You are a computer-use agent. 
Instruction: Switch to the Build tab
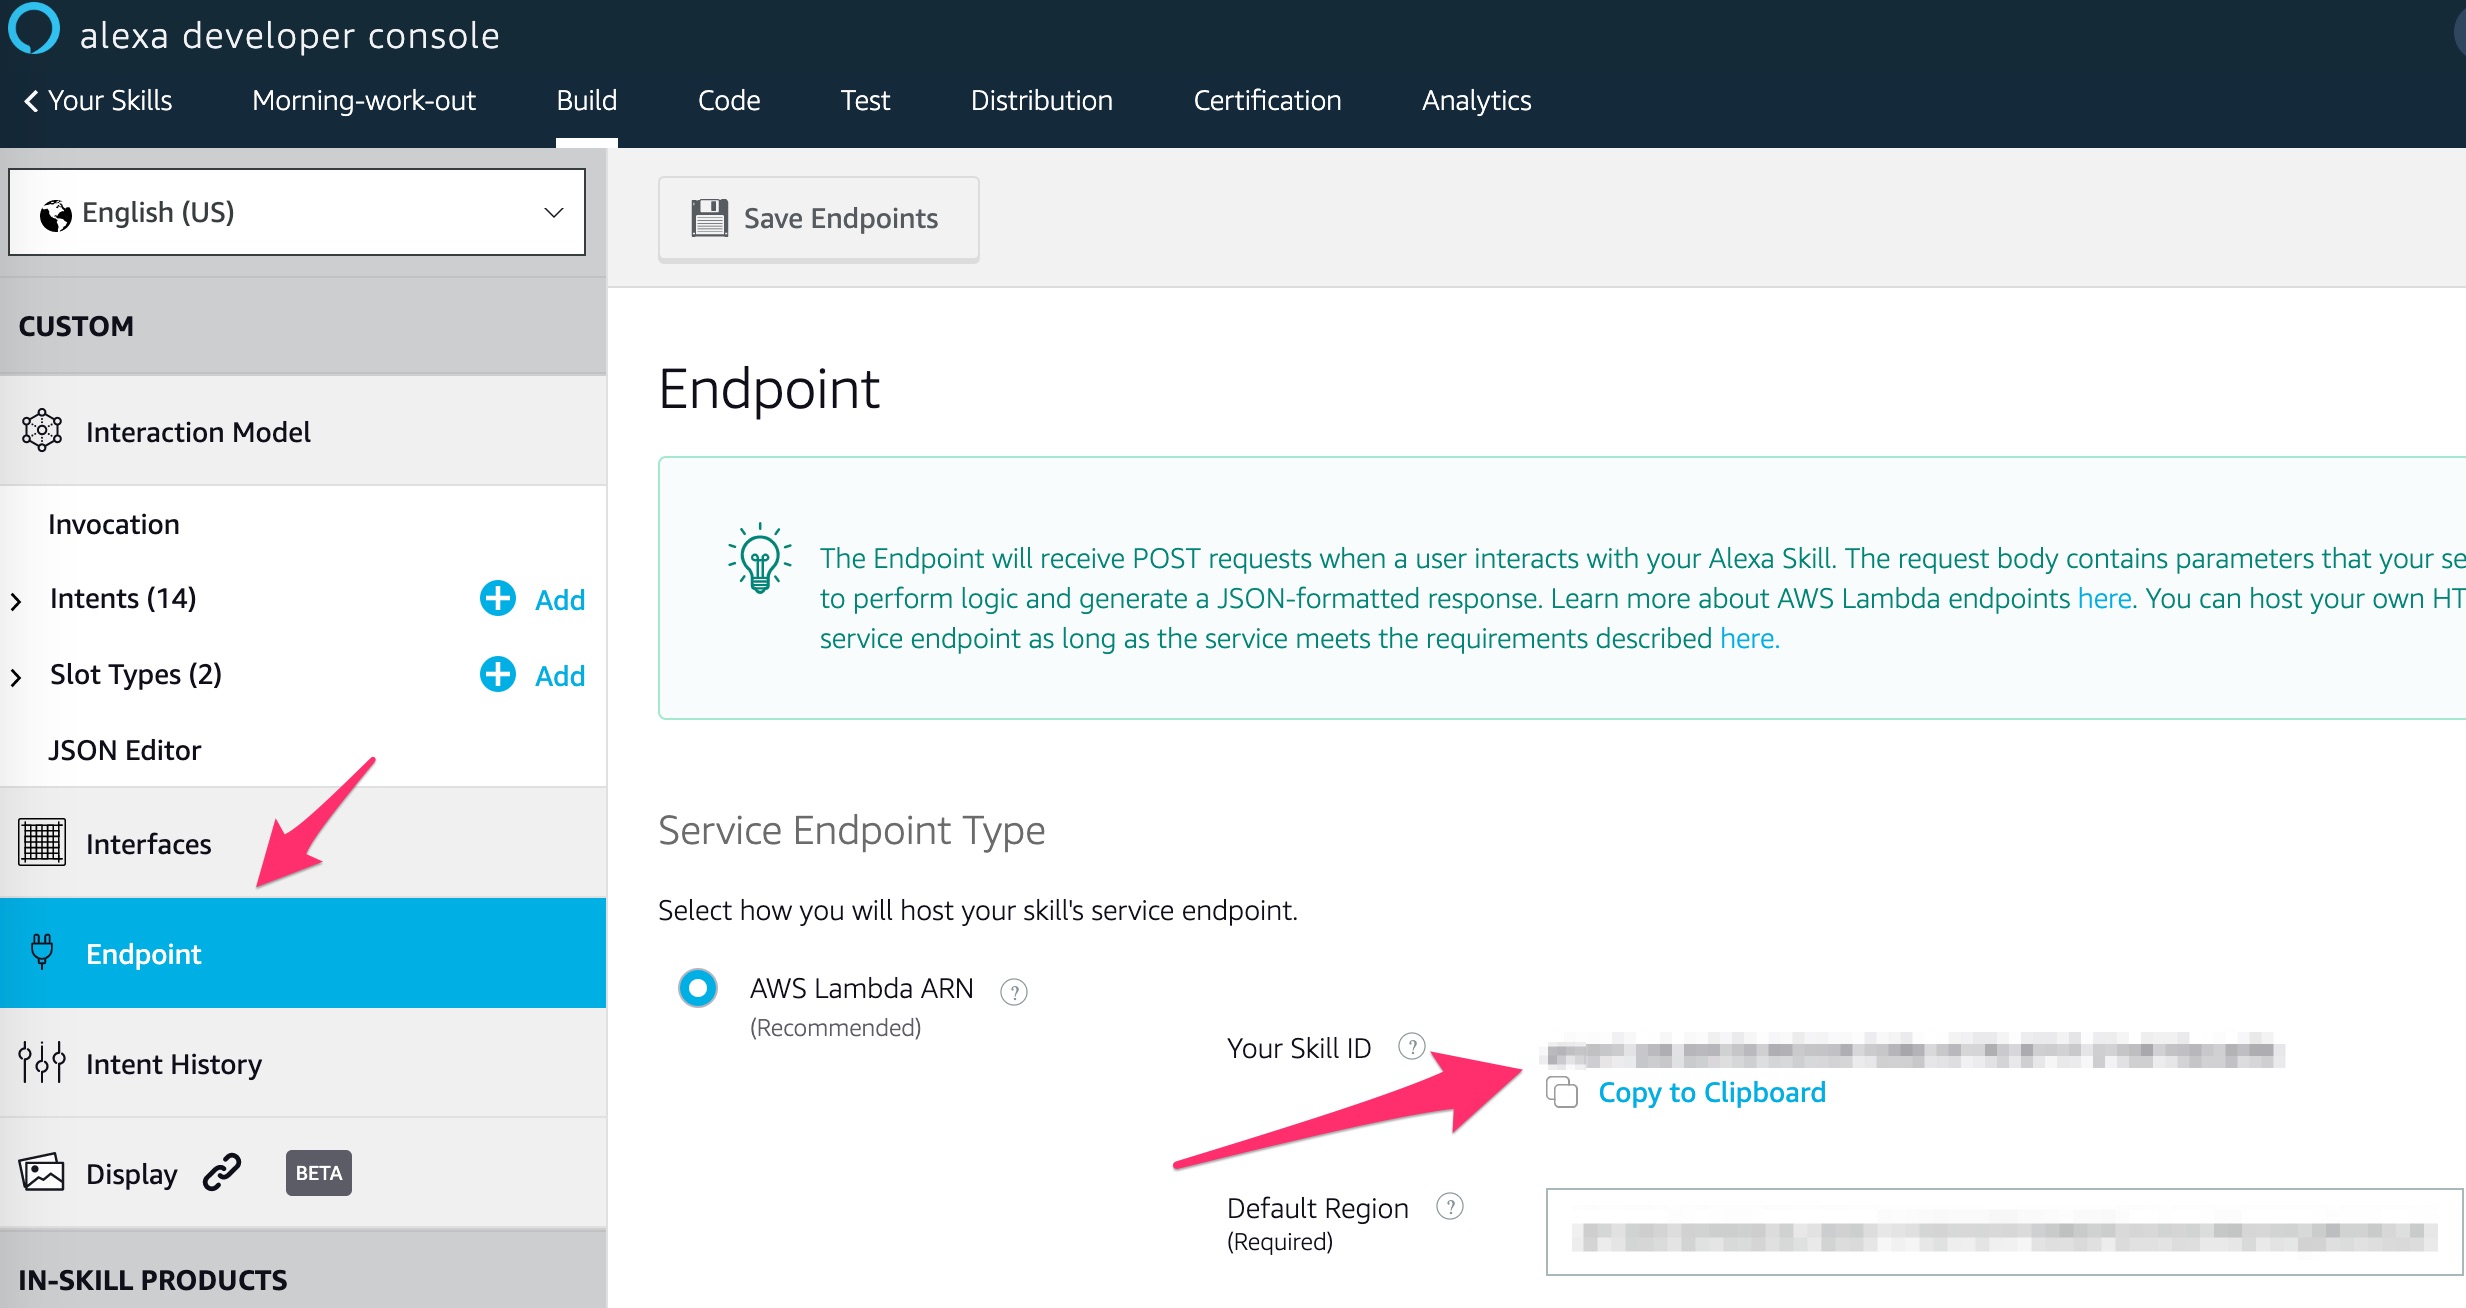[x=587, y=100]
